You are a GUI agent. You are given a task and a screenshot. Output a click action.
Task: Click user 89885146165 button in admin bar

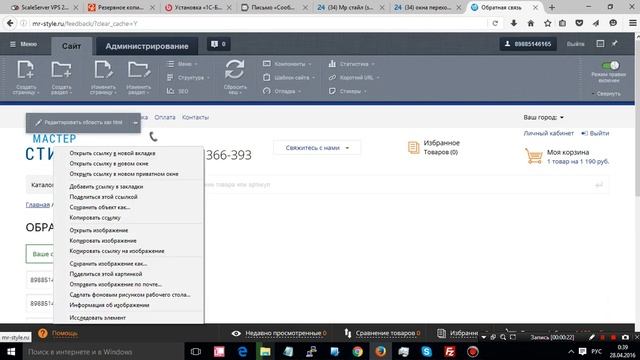(528, 44)
